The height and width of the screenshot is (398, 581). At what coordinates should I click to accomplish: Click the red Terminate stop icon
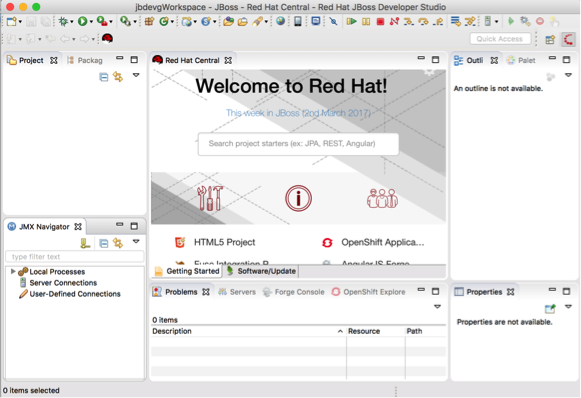pos(380,21)
